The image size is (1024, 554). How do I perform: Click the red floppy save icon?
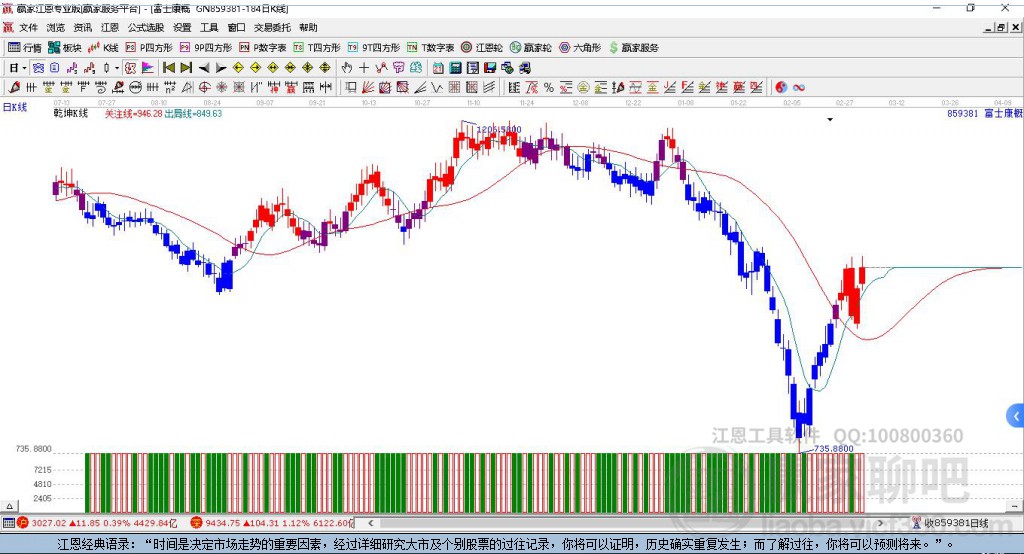tap(490, 68)
